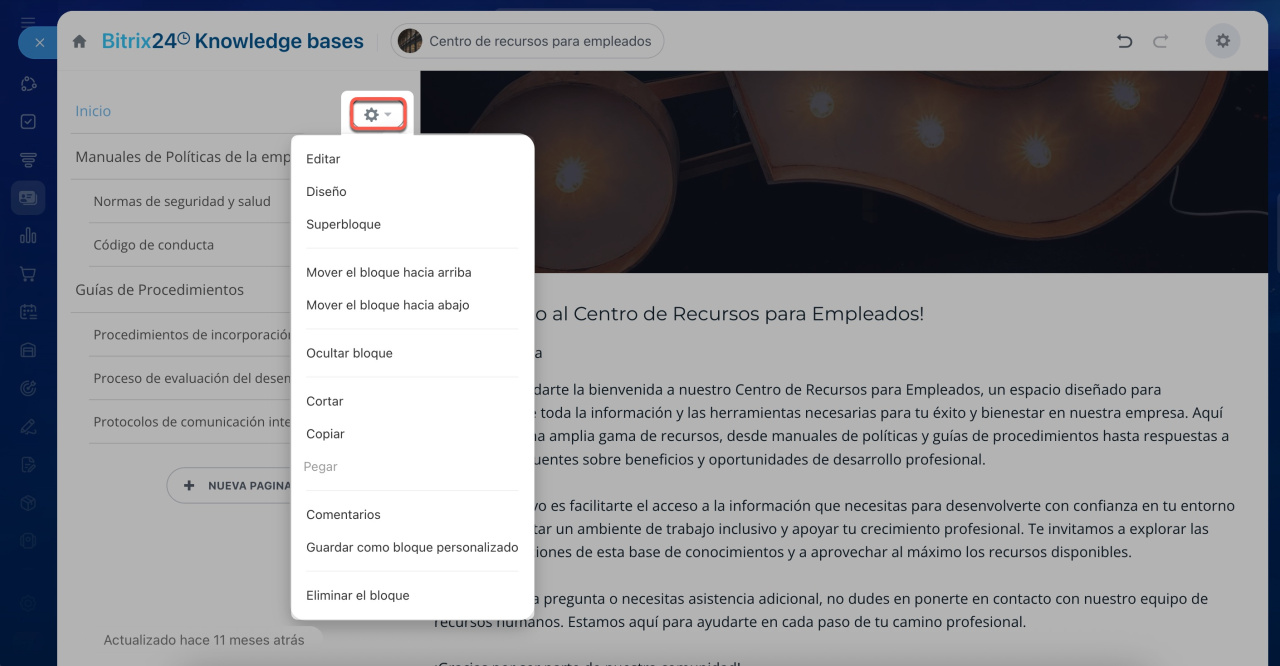The width and height of the screenshot is (1280, 666).
Task: Open the shopping cart sidebar icon
Action: point(28,274)
